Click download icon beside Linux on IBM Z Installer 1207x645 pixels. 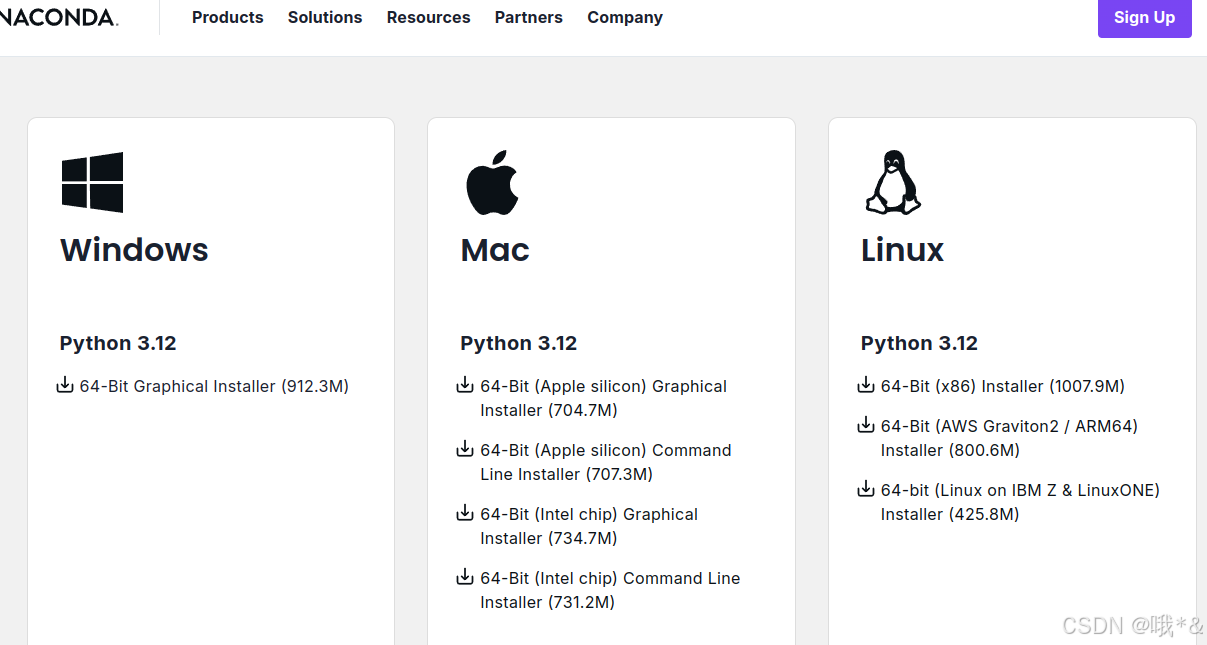[x=866, y=489]
